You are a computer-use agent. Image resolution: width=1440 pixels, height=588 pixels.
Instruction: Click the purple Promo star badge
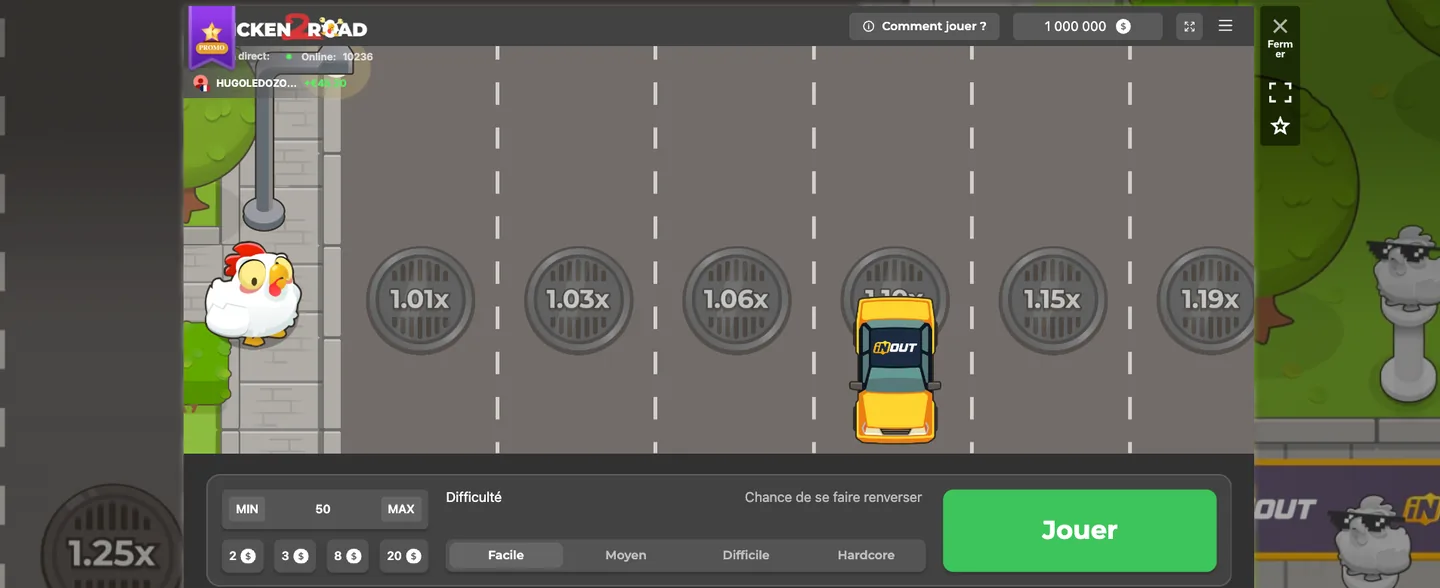(211, 36)
